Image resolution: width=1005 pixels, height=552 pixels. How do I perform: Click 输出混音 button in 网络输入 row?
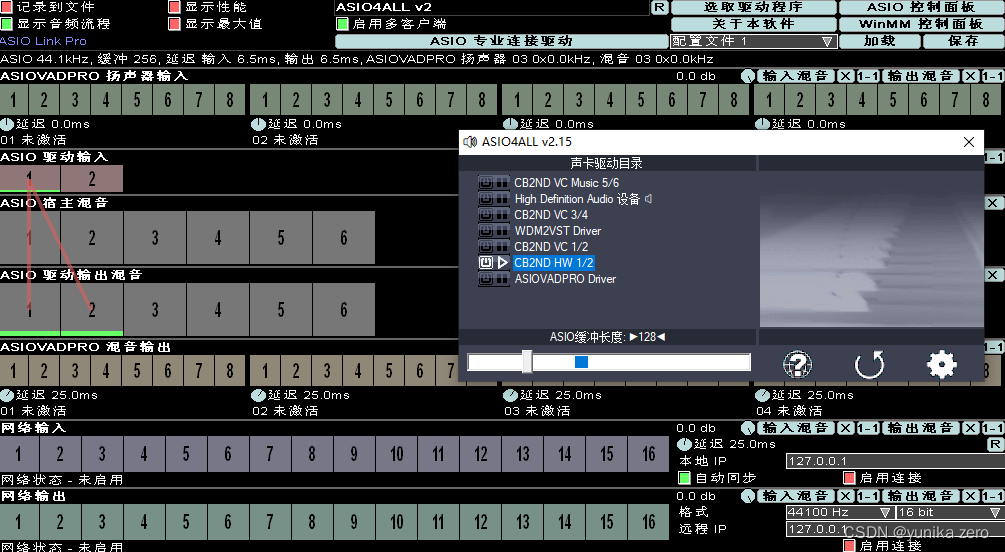coord(921,428)
